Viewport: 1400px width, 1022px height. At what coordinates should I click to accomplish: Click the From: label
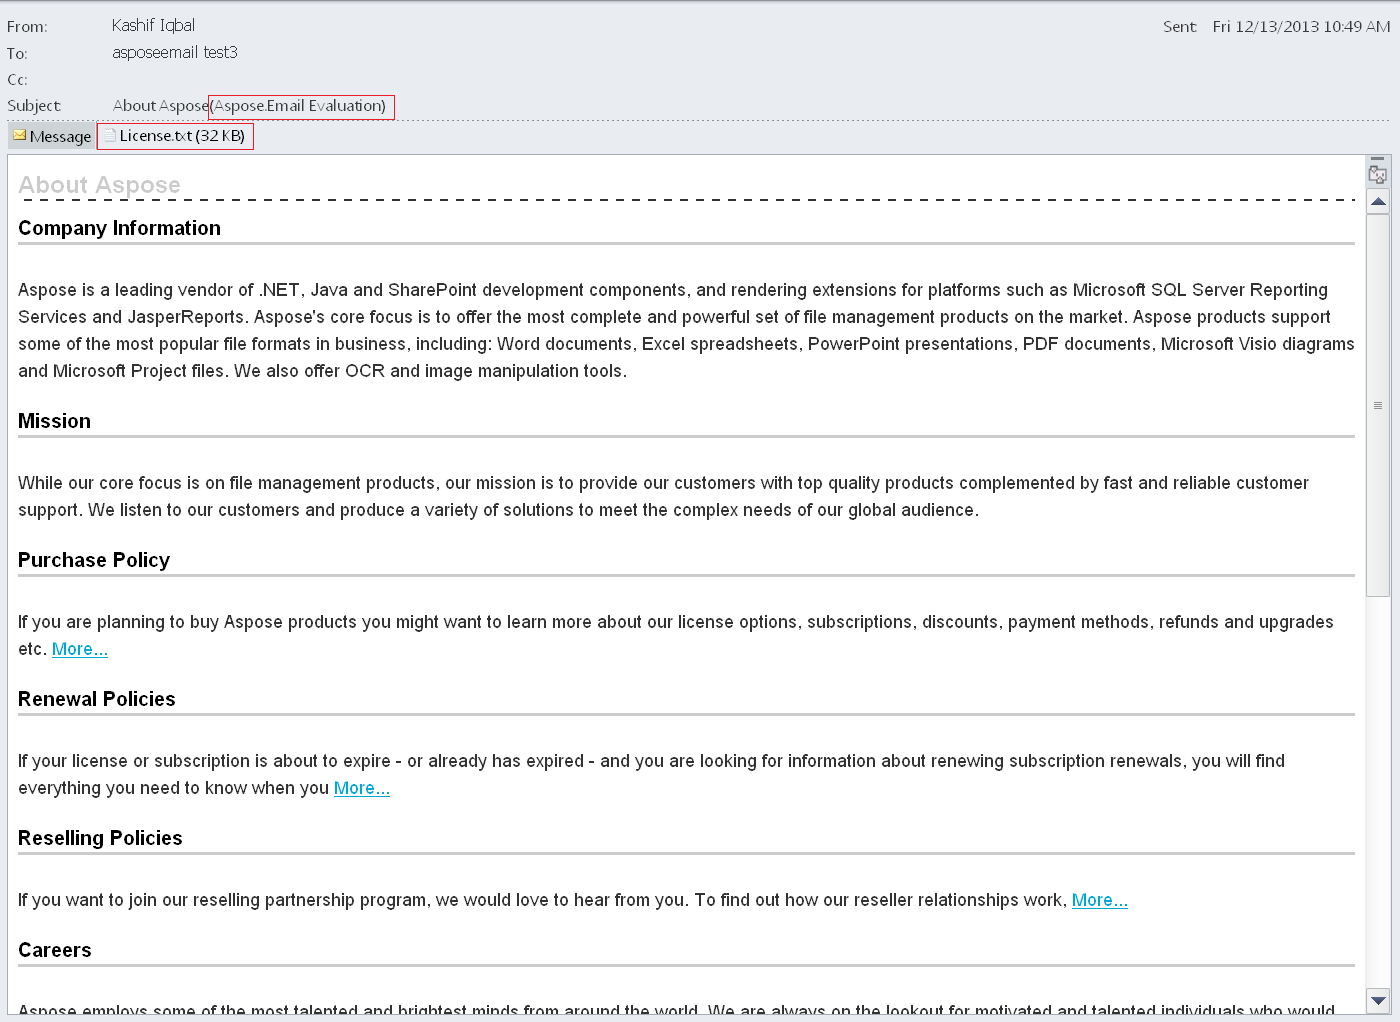(27, 27)
